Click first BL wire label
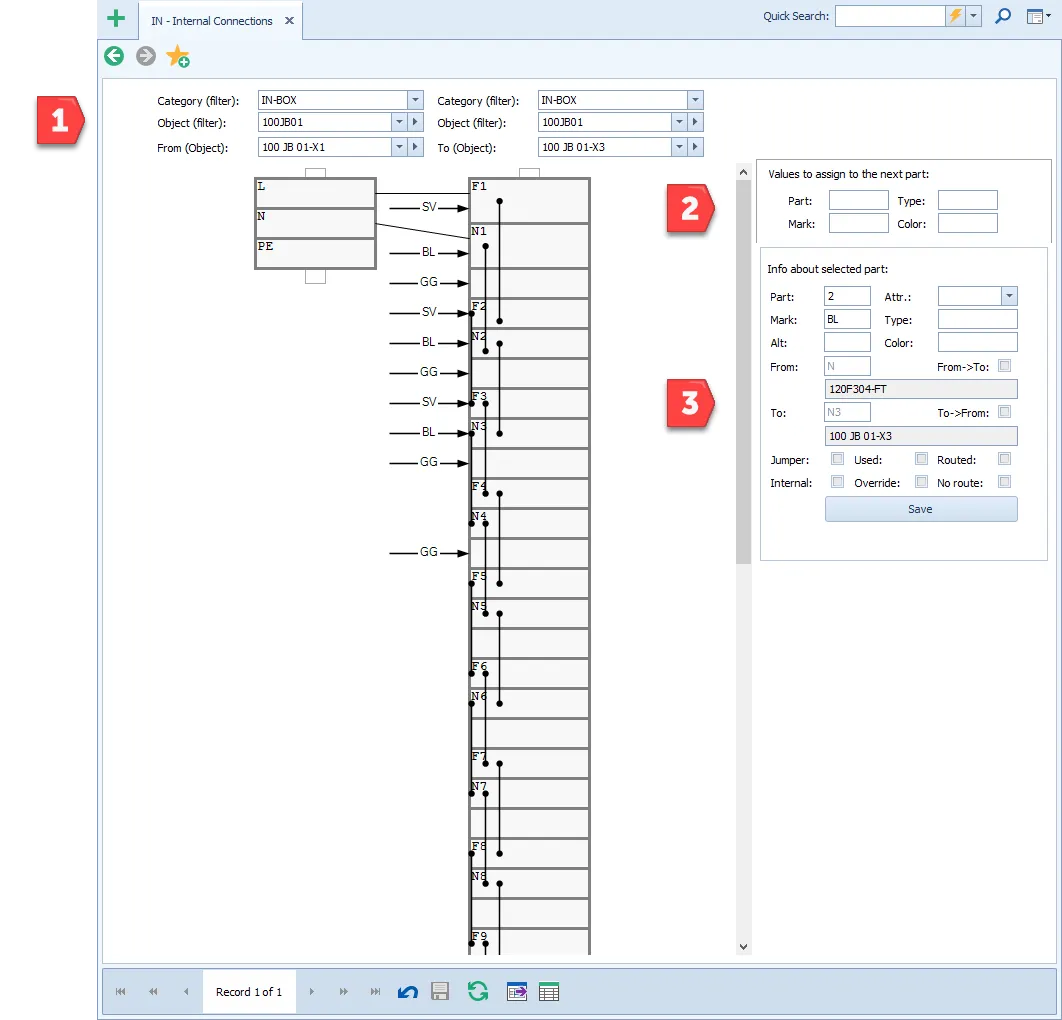This screenshot has width=1062, height=1020. [428, 252]
